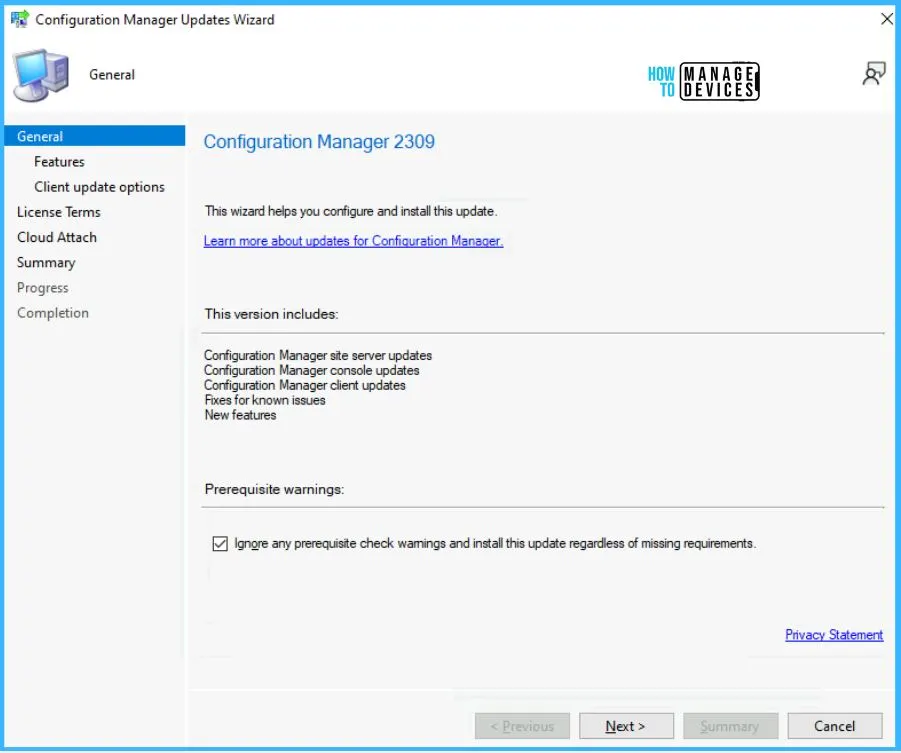The image size is (901, 753).
Task: Open the Client update options sub-step
Action: [x=99, y=187]
